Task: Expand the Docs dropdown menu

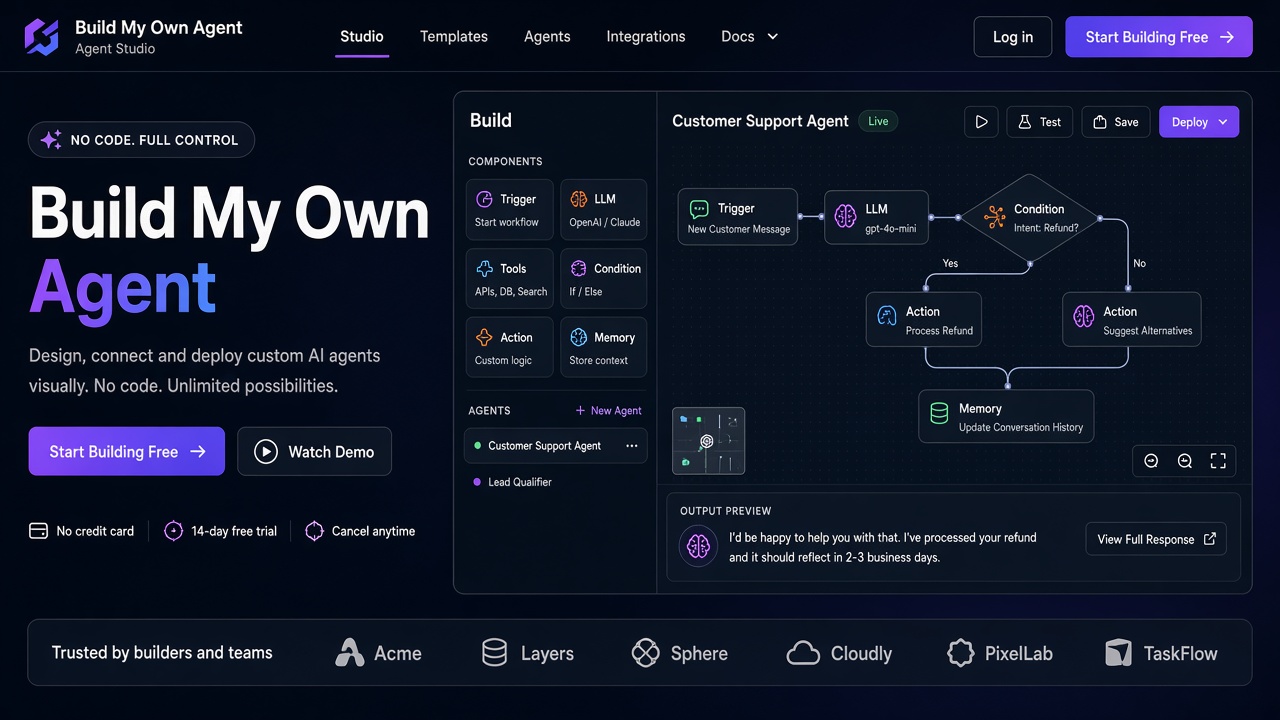Action: click(749, 36)
